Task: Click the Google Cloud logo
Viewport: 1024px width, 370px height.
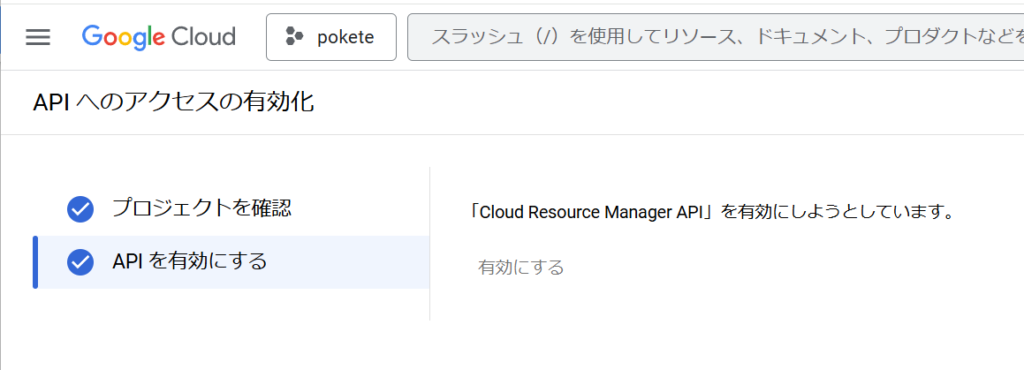Action: 159,37
